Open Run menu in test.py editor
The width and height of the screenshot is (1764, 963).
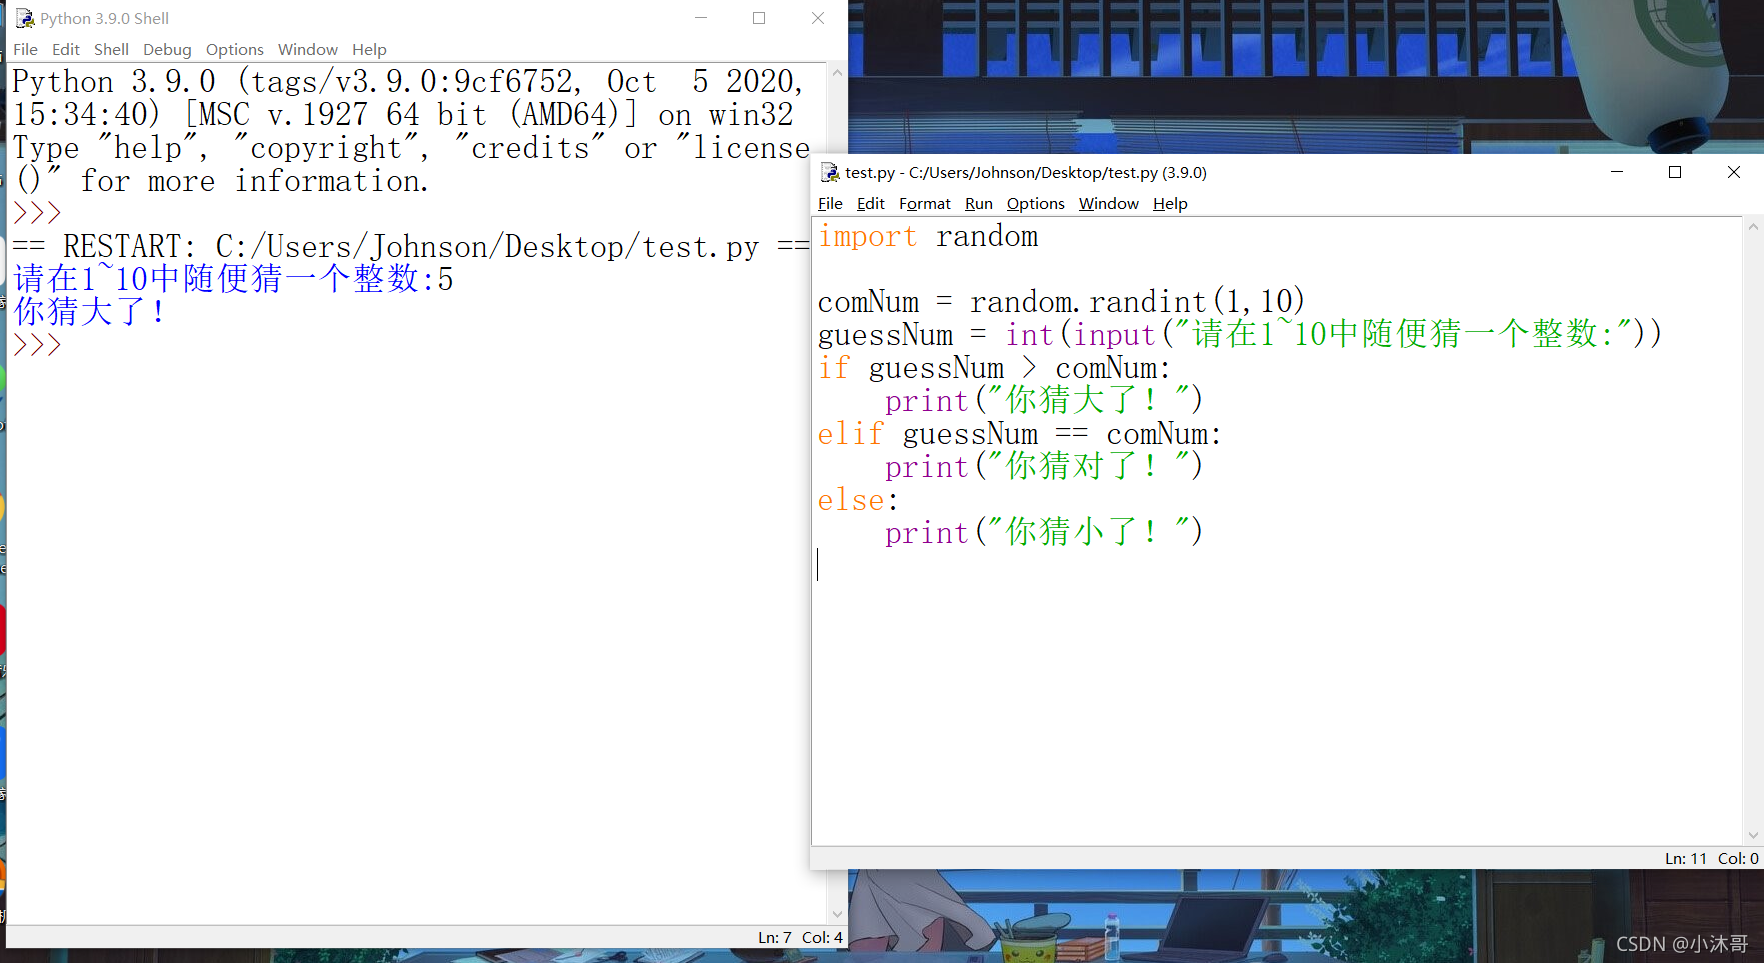979,203
